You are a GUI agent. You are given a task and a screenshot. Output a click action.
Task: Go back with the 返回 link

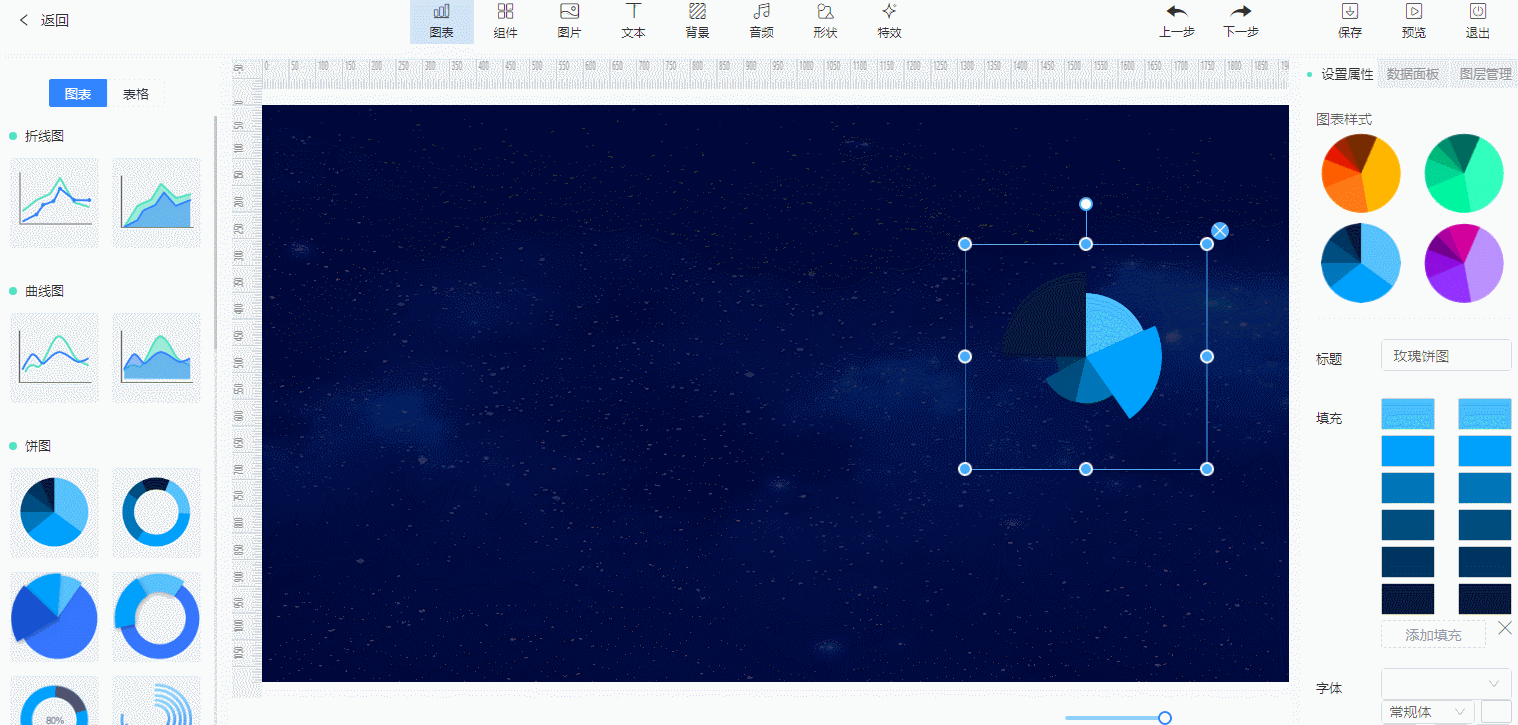tap(44, 20)
